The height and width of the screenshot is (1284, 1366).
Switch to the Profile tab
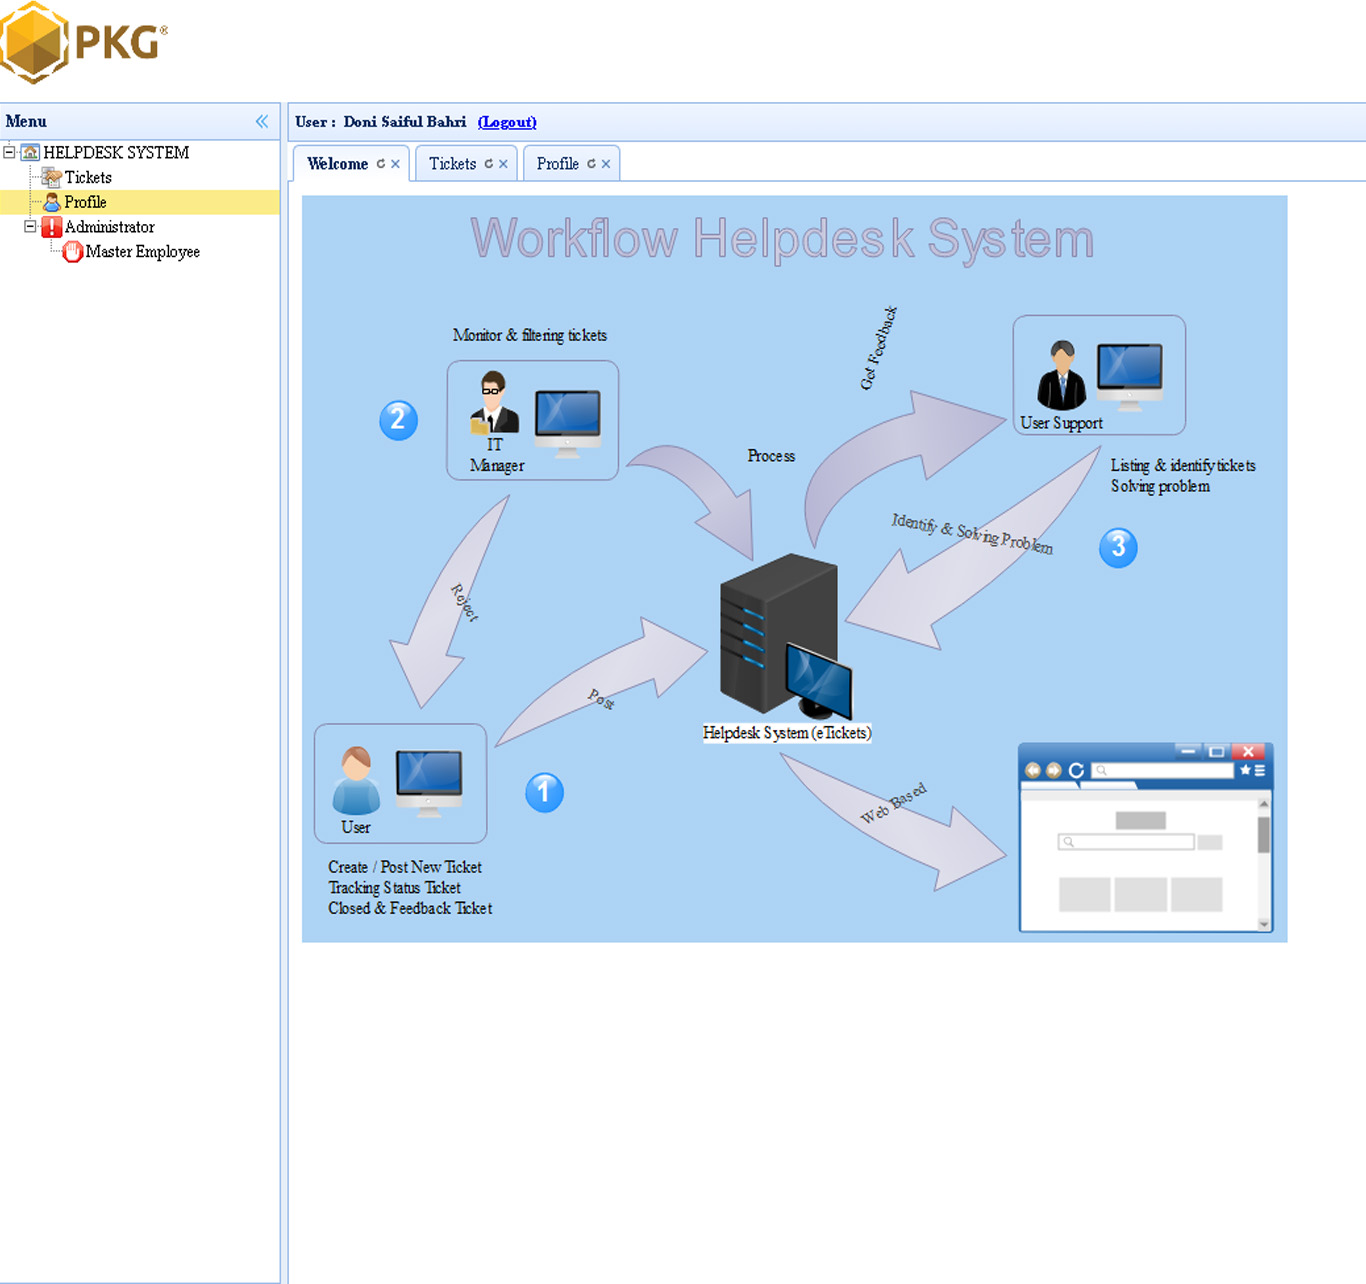(557, 164)
